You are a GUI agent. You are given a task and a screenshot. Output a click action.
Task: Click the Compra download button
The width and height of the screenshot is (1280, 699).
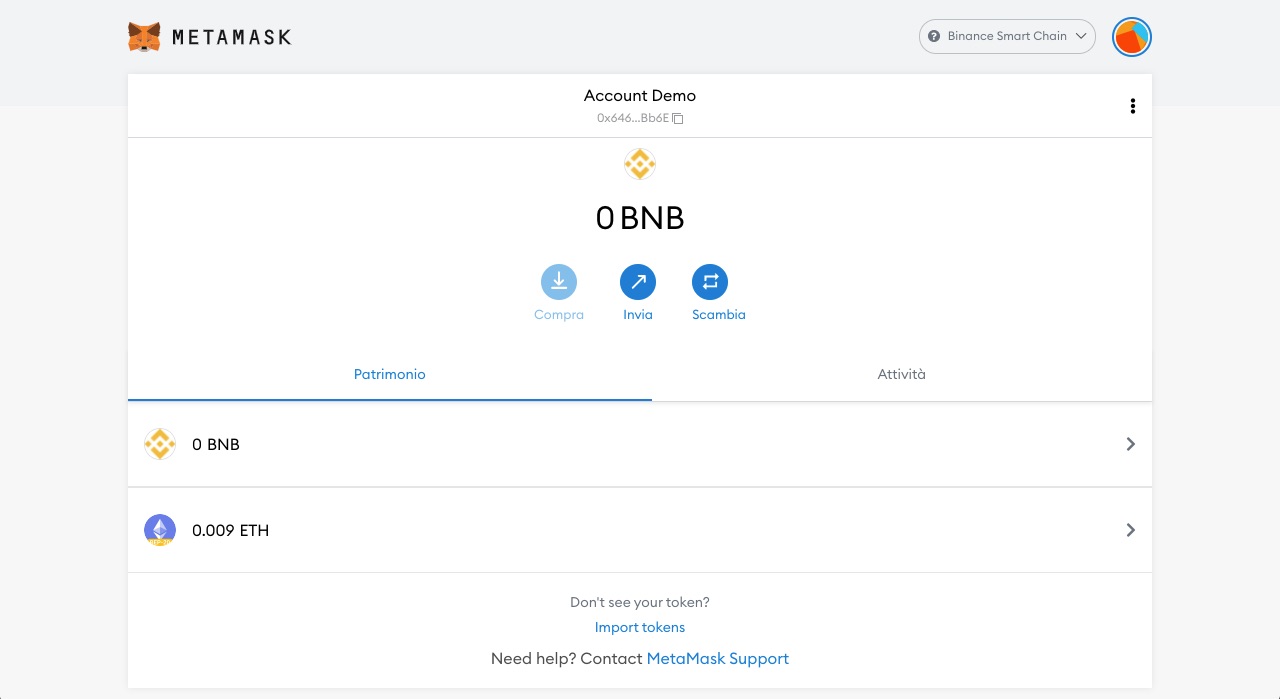pos(559,282)
